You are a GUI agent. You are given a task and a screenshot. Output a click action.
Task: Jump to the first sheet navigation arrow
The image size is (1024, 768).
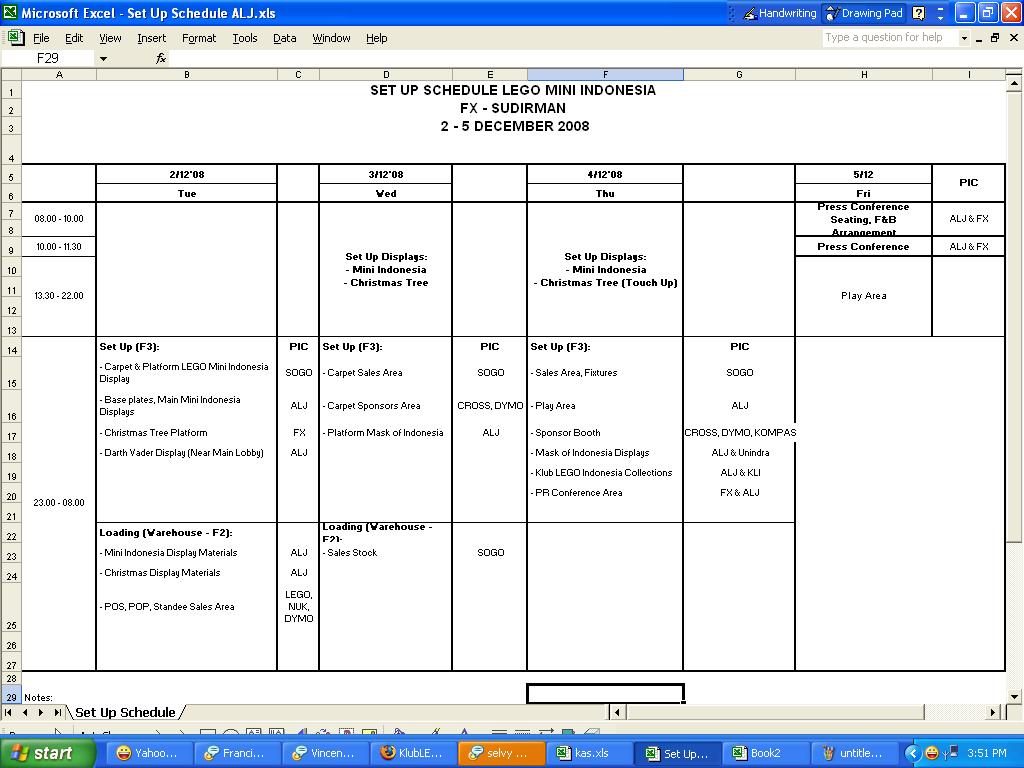[8, 712]
